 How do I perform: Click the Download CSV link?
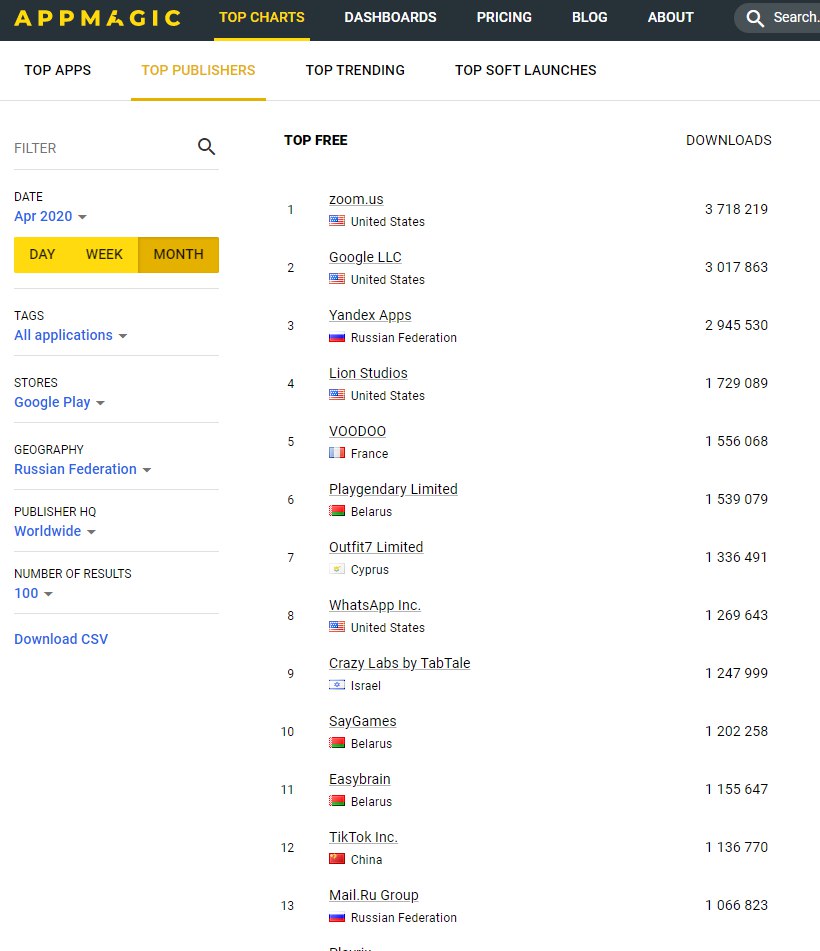[x=61, y=639]
